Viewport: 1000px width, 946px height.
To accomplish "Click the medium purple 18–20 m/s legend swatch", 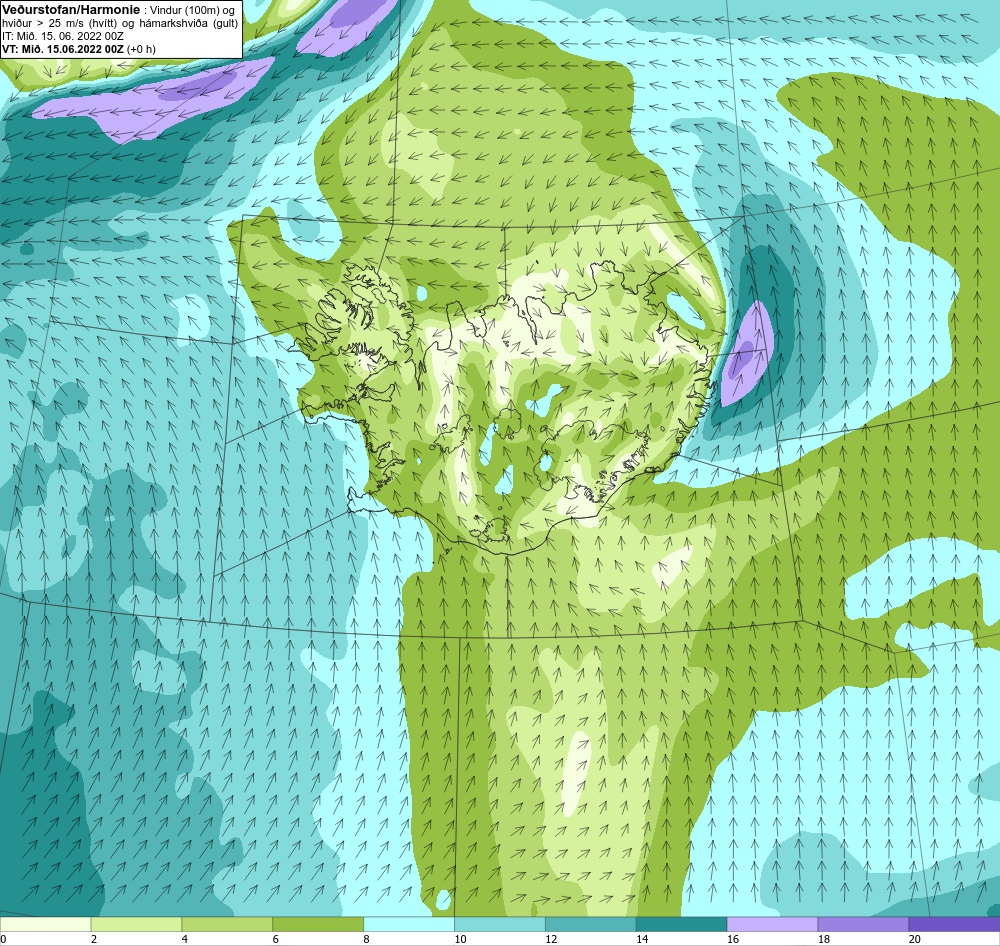I will tap(864, 924).
